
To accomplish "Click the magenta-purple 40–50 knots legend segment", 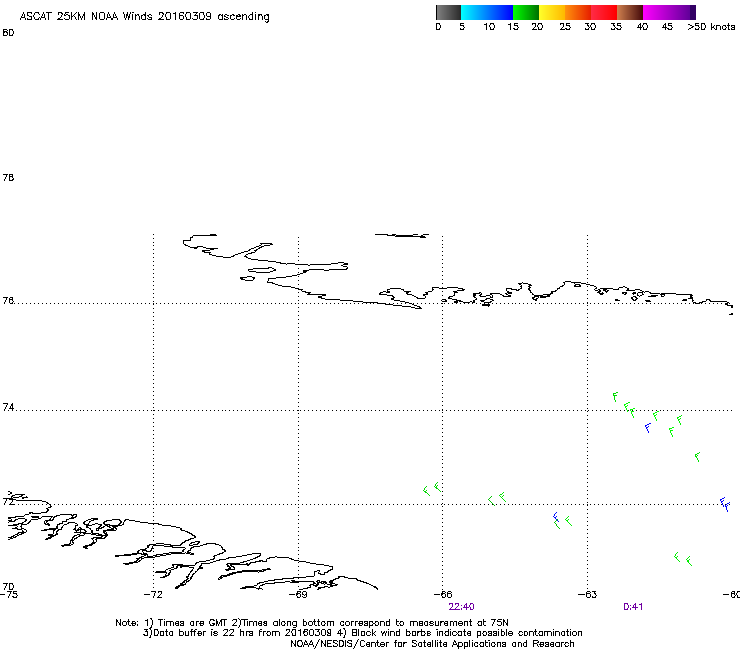I will point(669,12).
